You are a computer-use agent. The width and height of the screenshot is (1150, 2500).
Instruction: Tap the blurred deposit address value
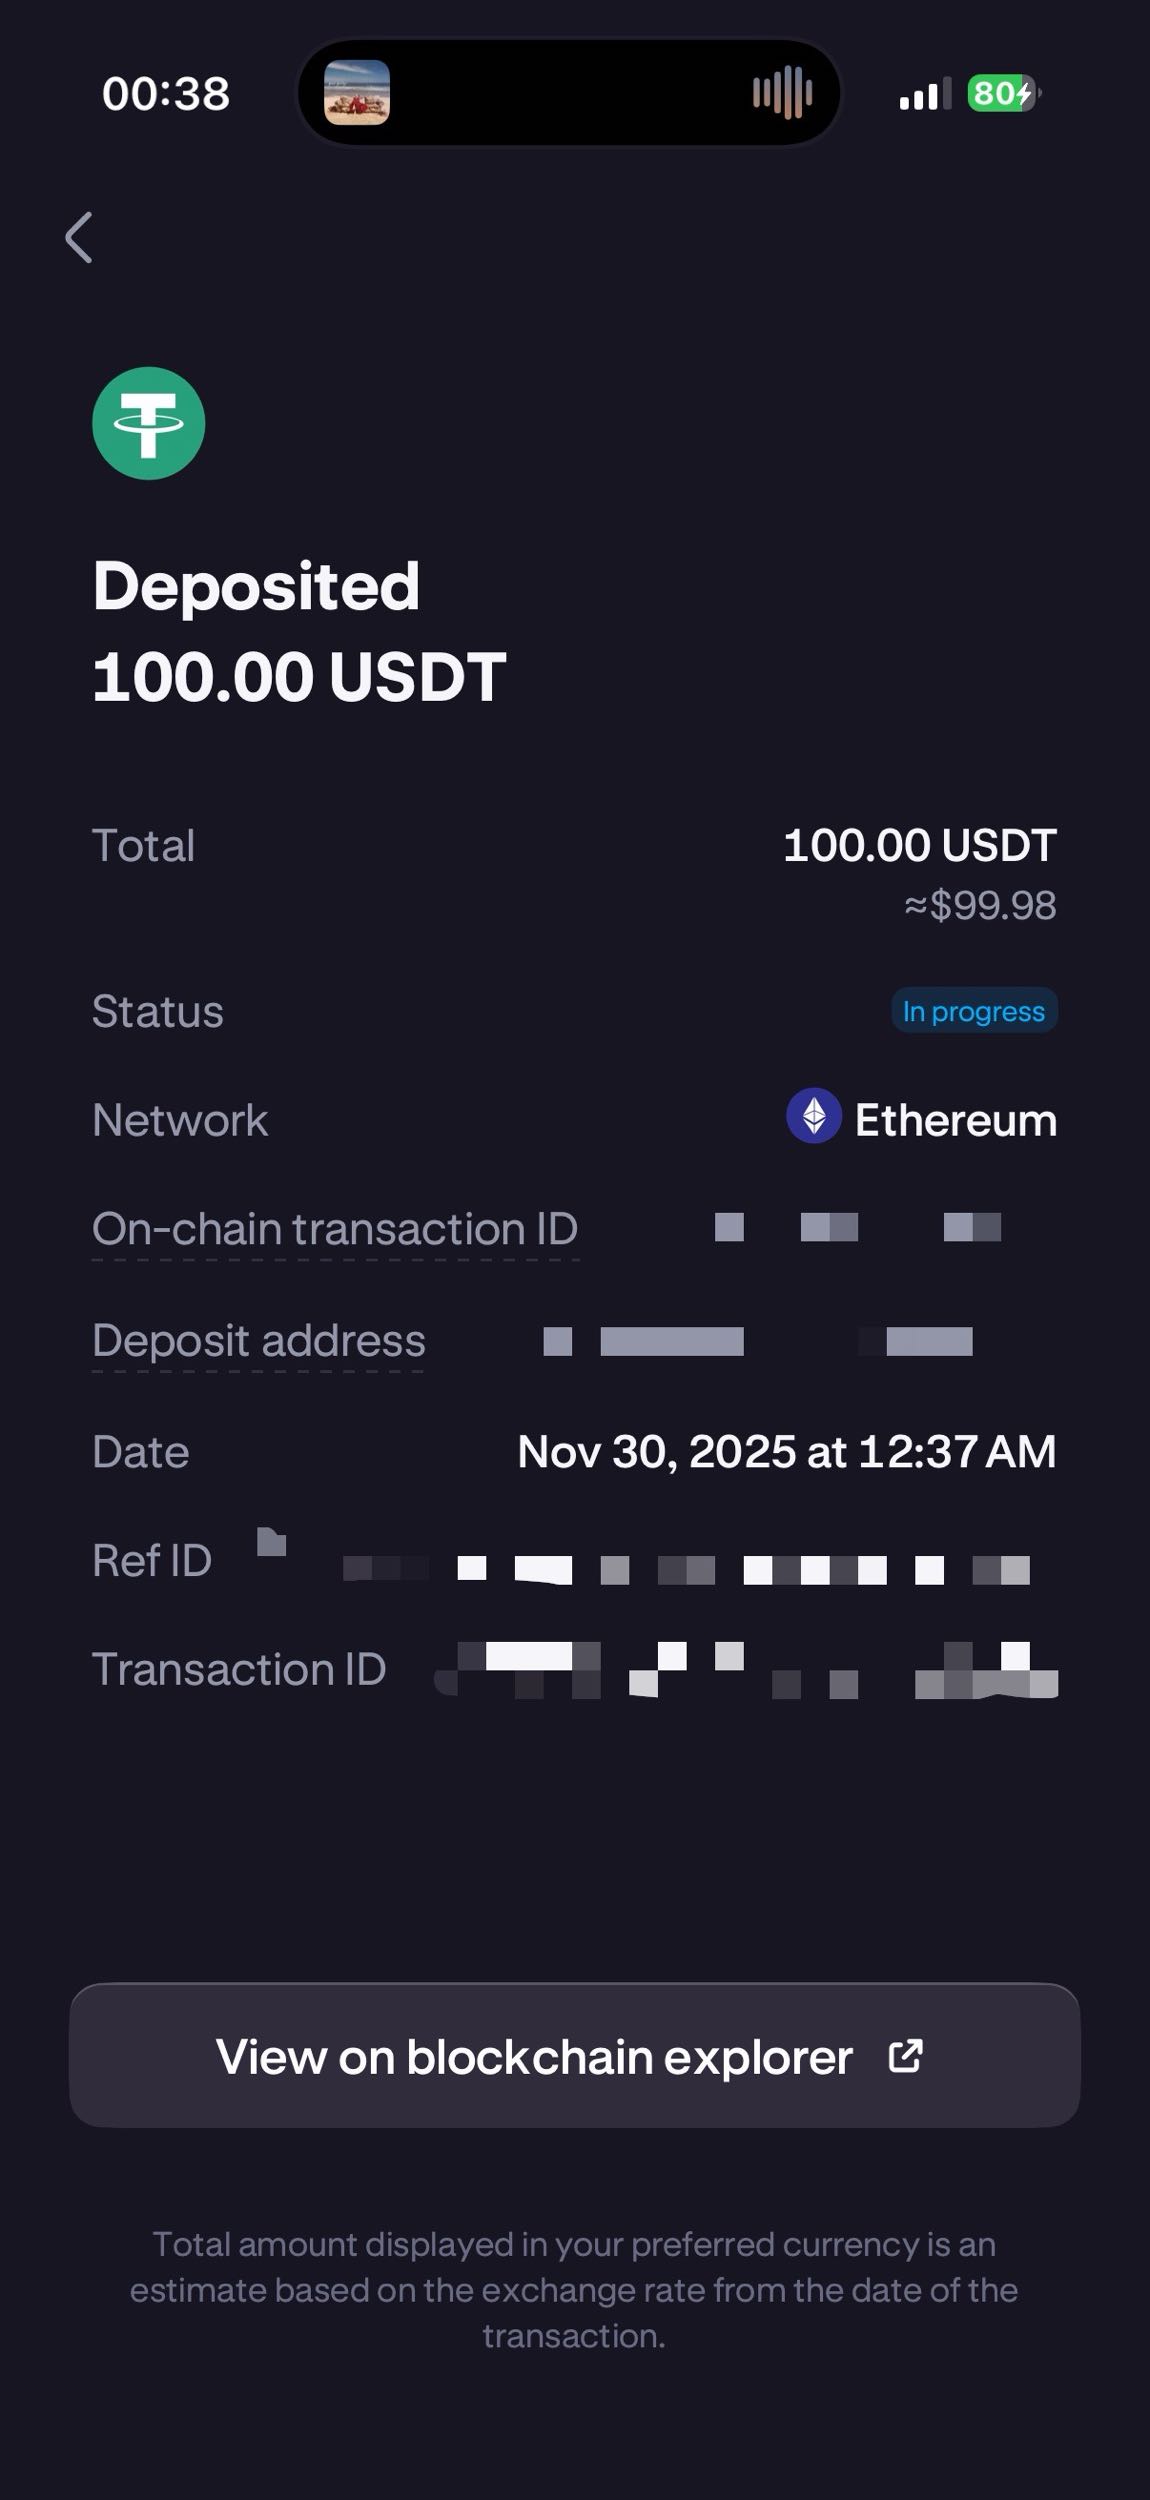pos(757,1341)
